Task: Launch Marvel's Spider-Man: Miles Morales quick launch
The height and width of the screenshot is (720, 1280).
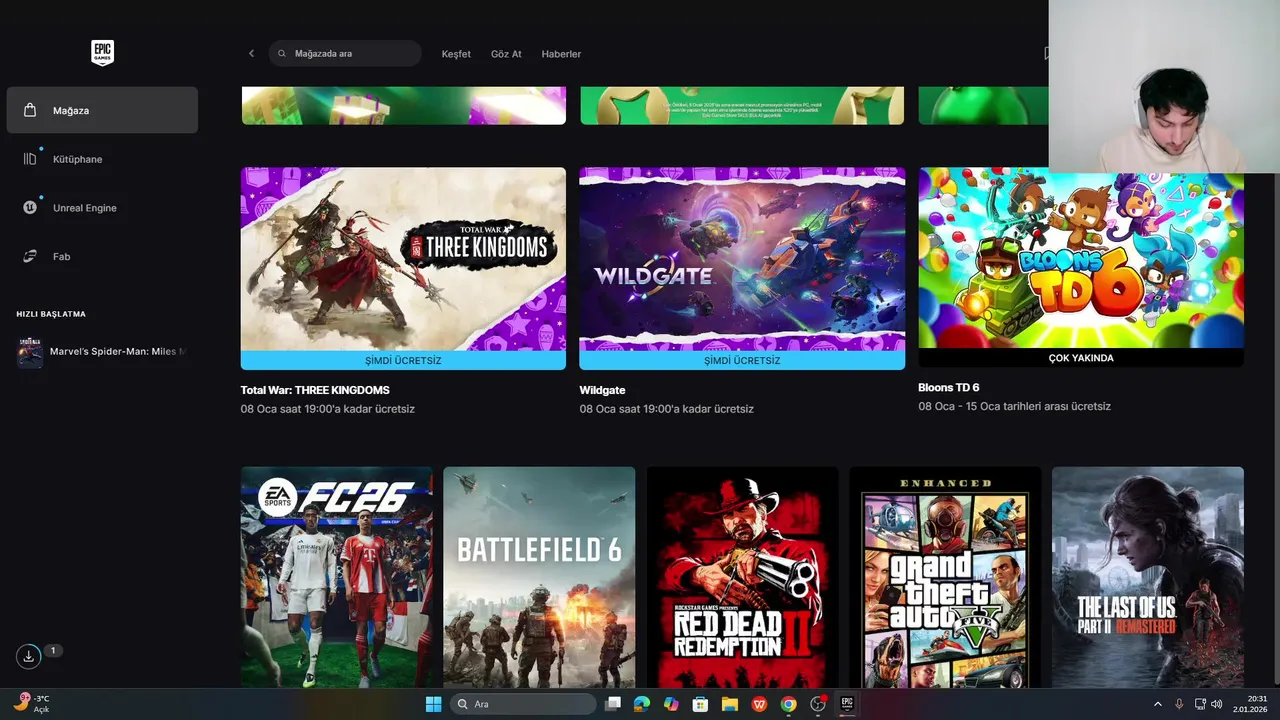Action: [102, 352]
